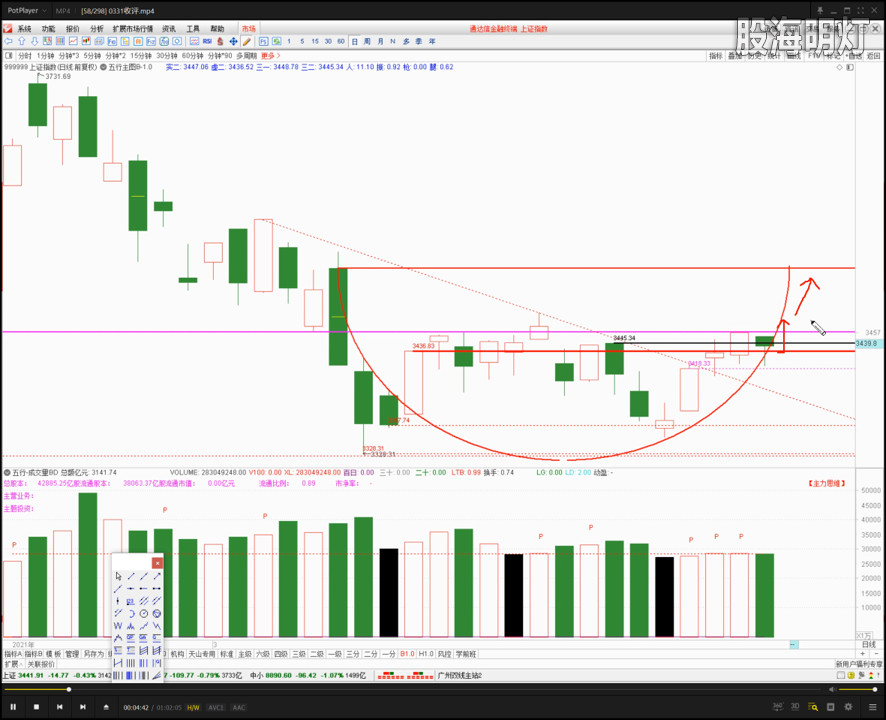Stop the PotPlayer video playback

point(37,707)
